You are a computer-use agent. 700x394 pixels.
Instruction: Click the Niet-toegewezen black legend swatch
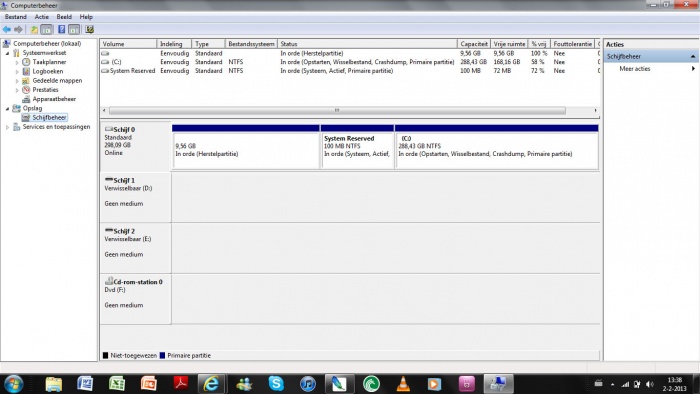(105, 356)
